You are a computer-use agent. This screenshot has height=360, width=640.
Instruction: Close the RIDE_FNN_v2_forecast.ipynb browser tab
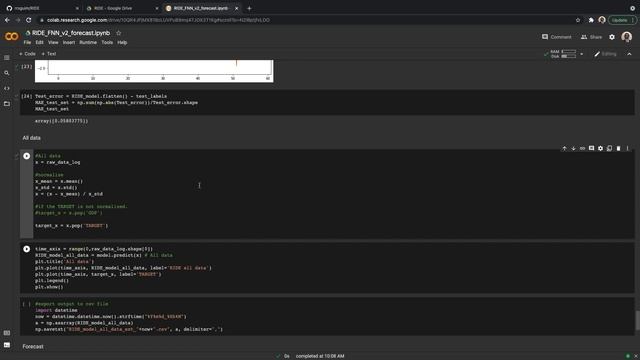point(236,8)
